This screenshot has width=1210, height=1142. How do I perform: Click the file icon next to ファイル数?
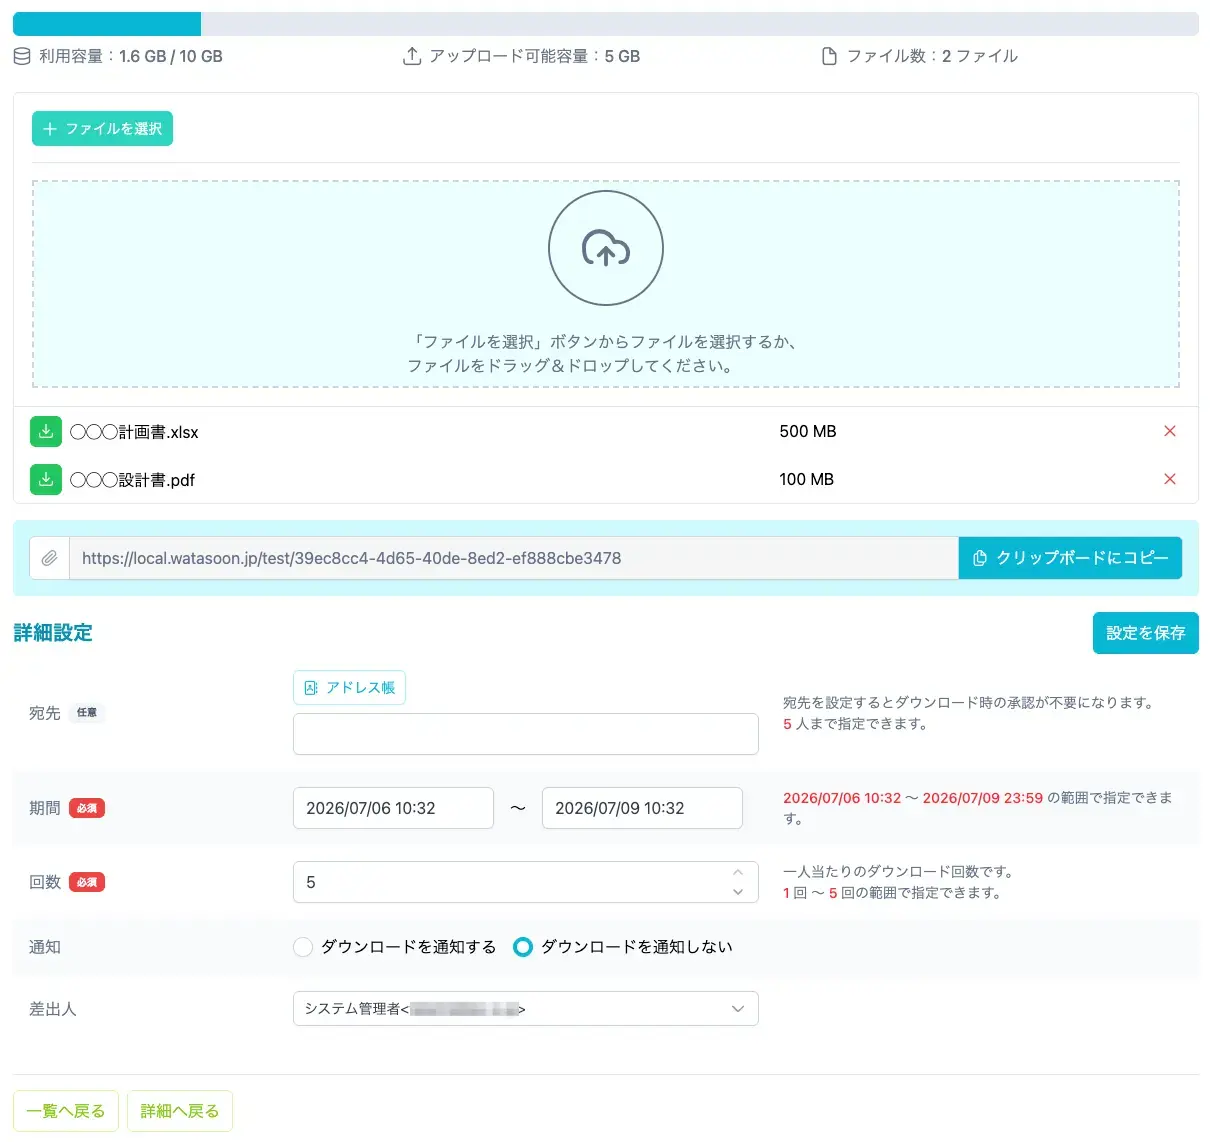click(829, 57)
